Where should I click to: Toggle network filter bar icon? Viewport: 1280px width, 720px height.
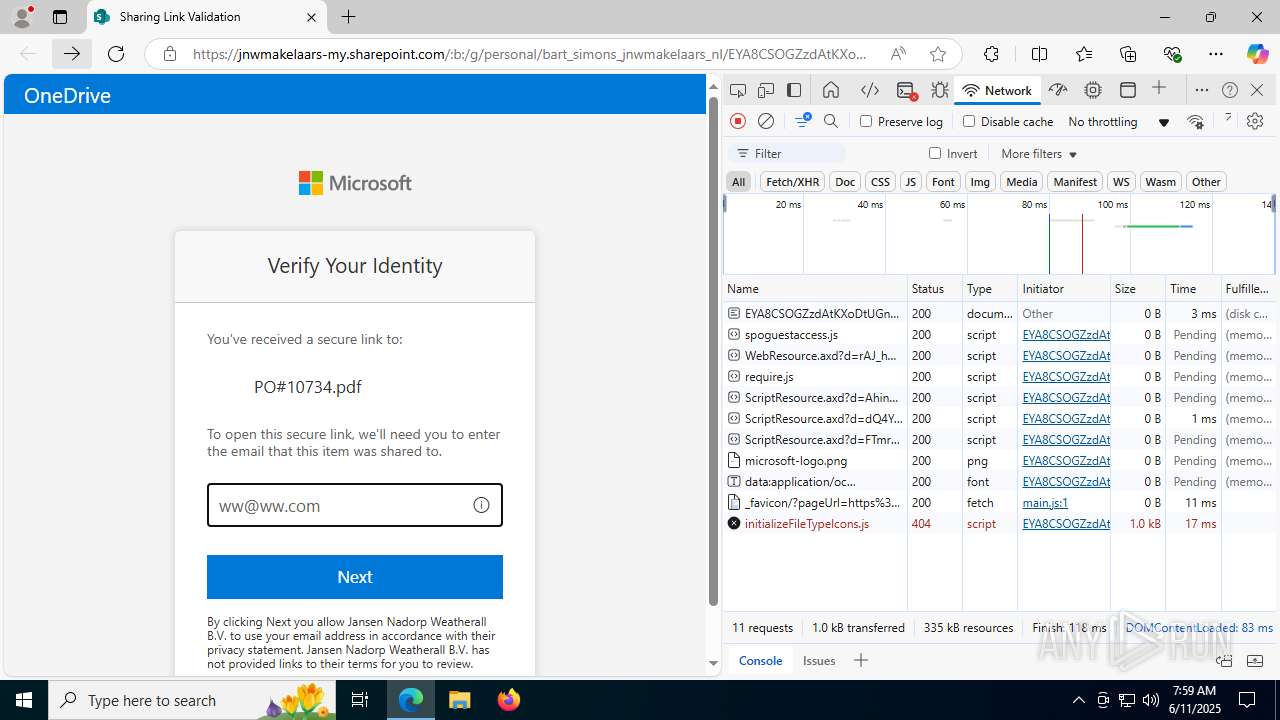click(x=802, y=121)
